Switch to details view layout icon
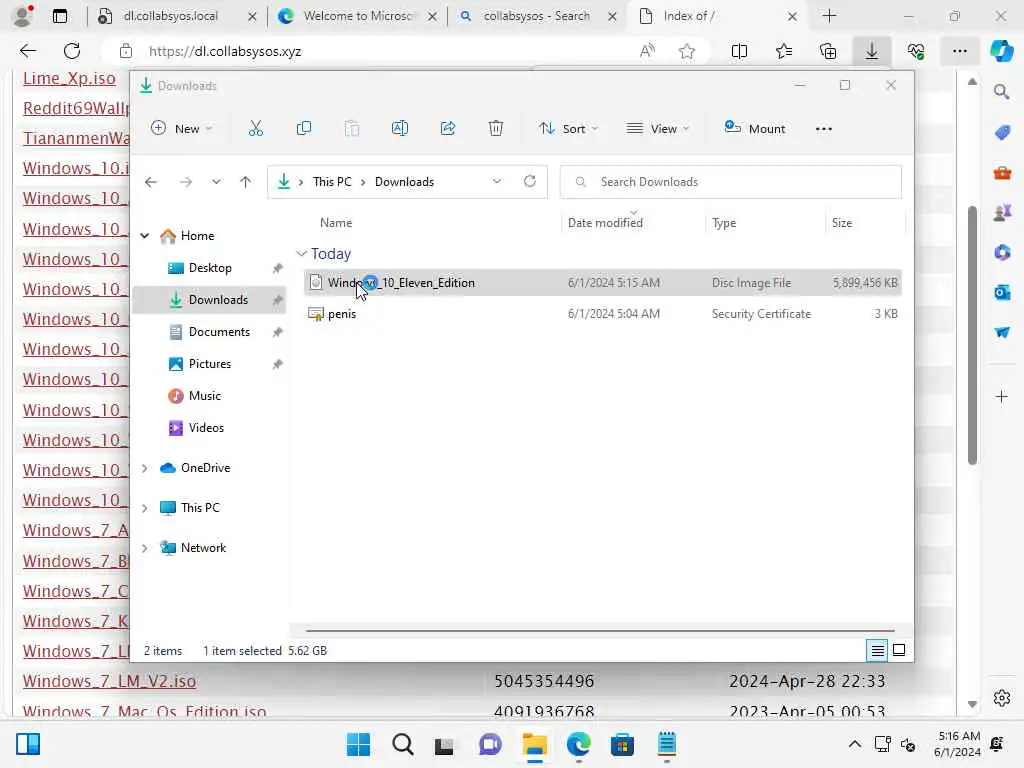 pos(877,650)
